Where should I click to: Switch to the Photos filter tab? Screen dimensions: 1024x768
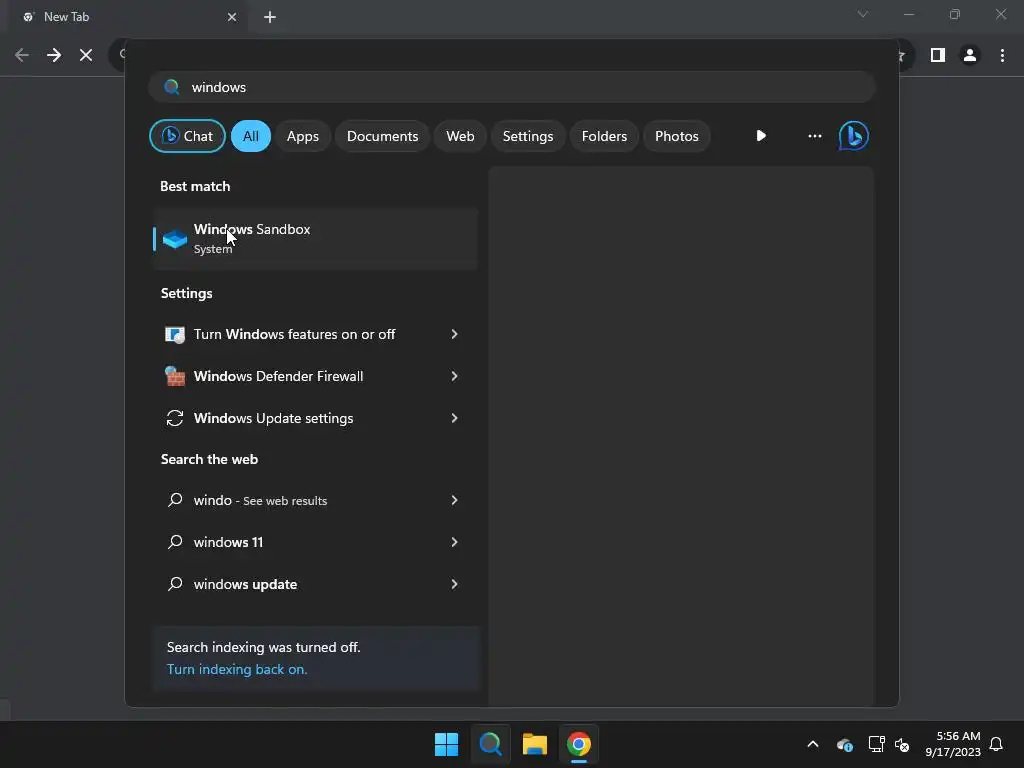point(677,136)
